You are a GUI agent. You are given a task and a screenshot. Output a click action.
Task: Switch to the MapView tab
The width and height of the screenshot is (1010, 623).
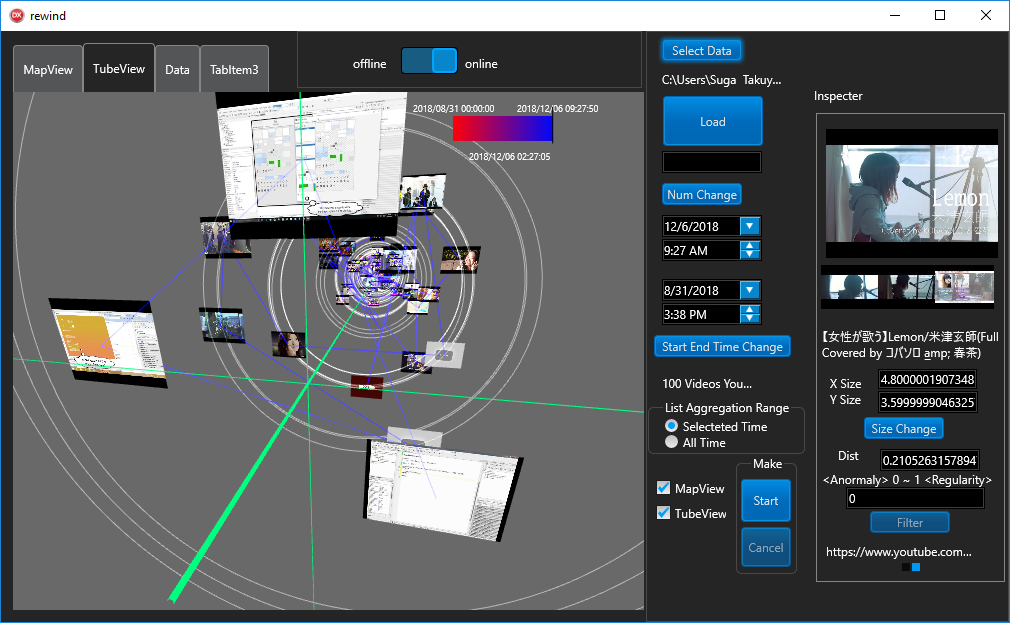[x=48, y=70]
